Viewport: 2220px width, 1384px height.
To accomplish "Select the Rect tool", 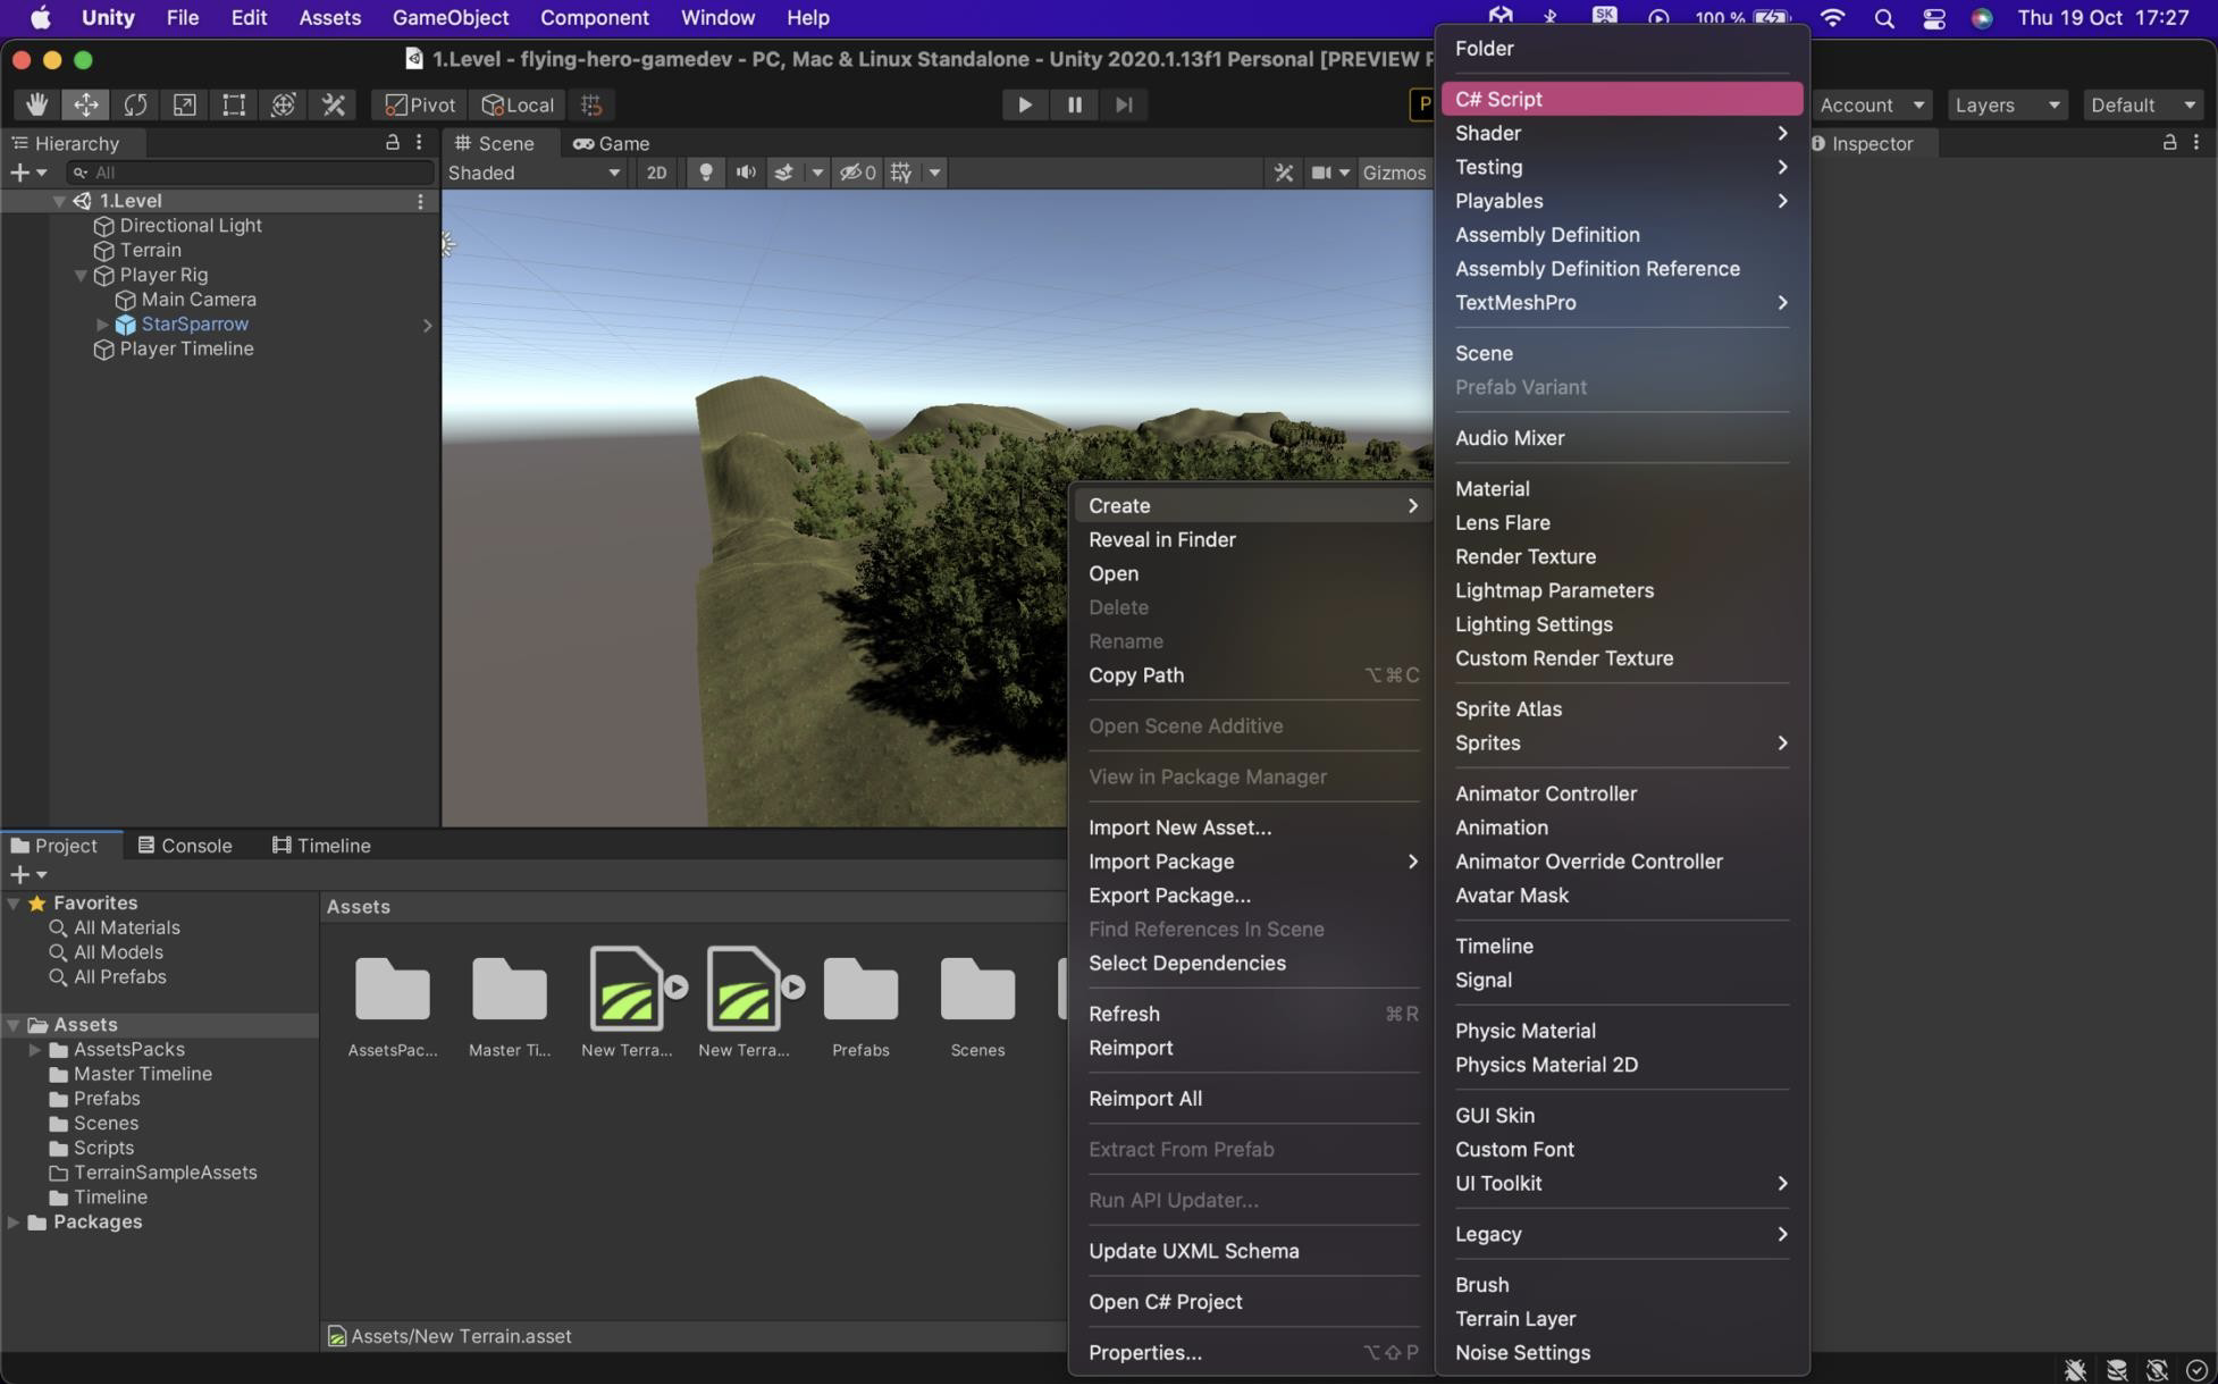I will [233, 104].
